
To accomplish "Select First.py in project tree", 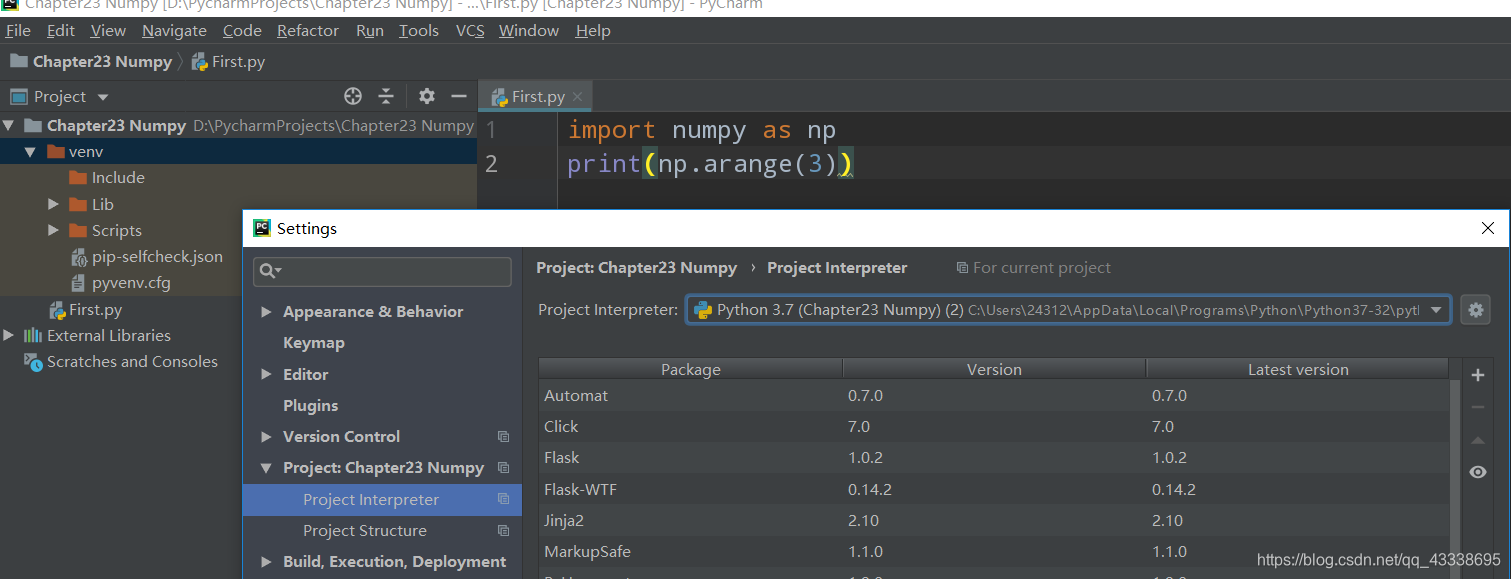I will tap(85, 309).
